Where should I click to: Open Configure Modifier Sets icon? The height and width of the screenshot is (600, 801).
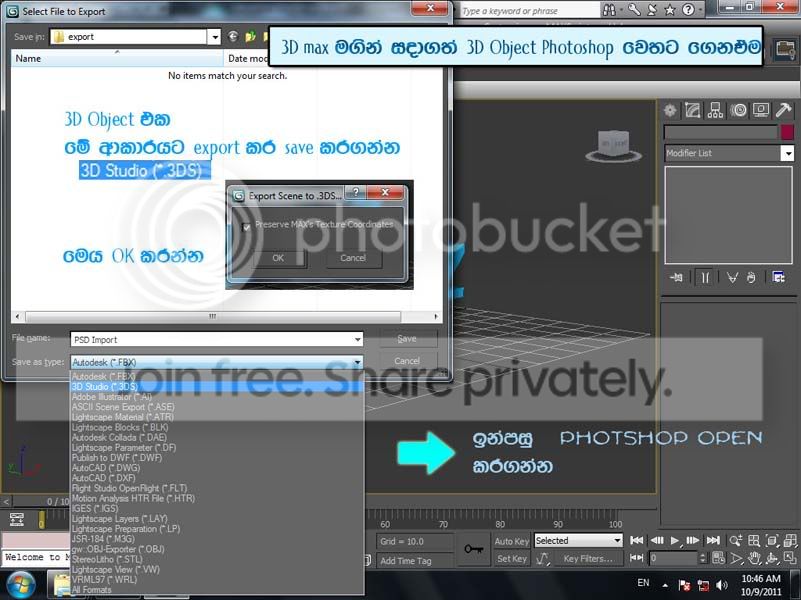click(x=778, y=277)
